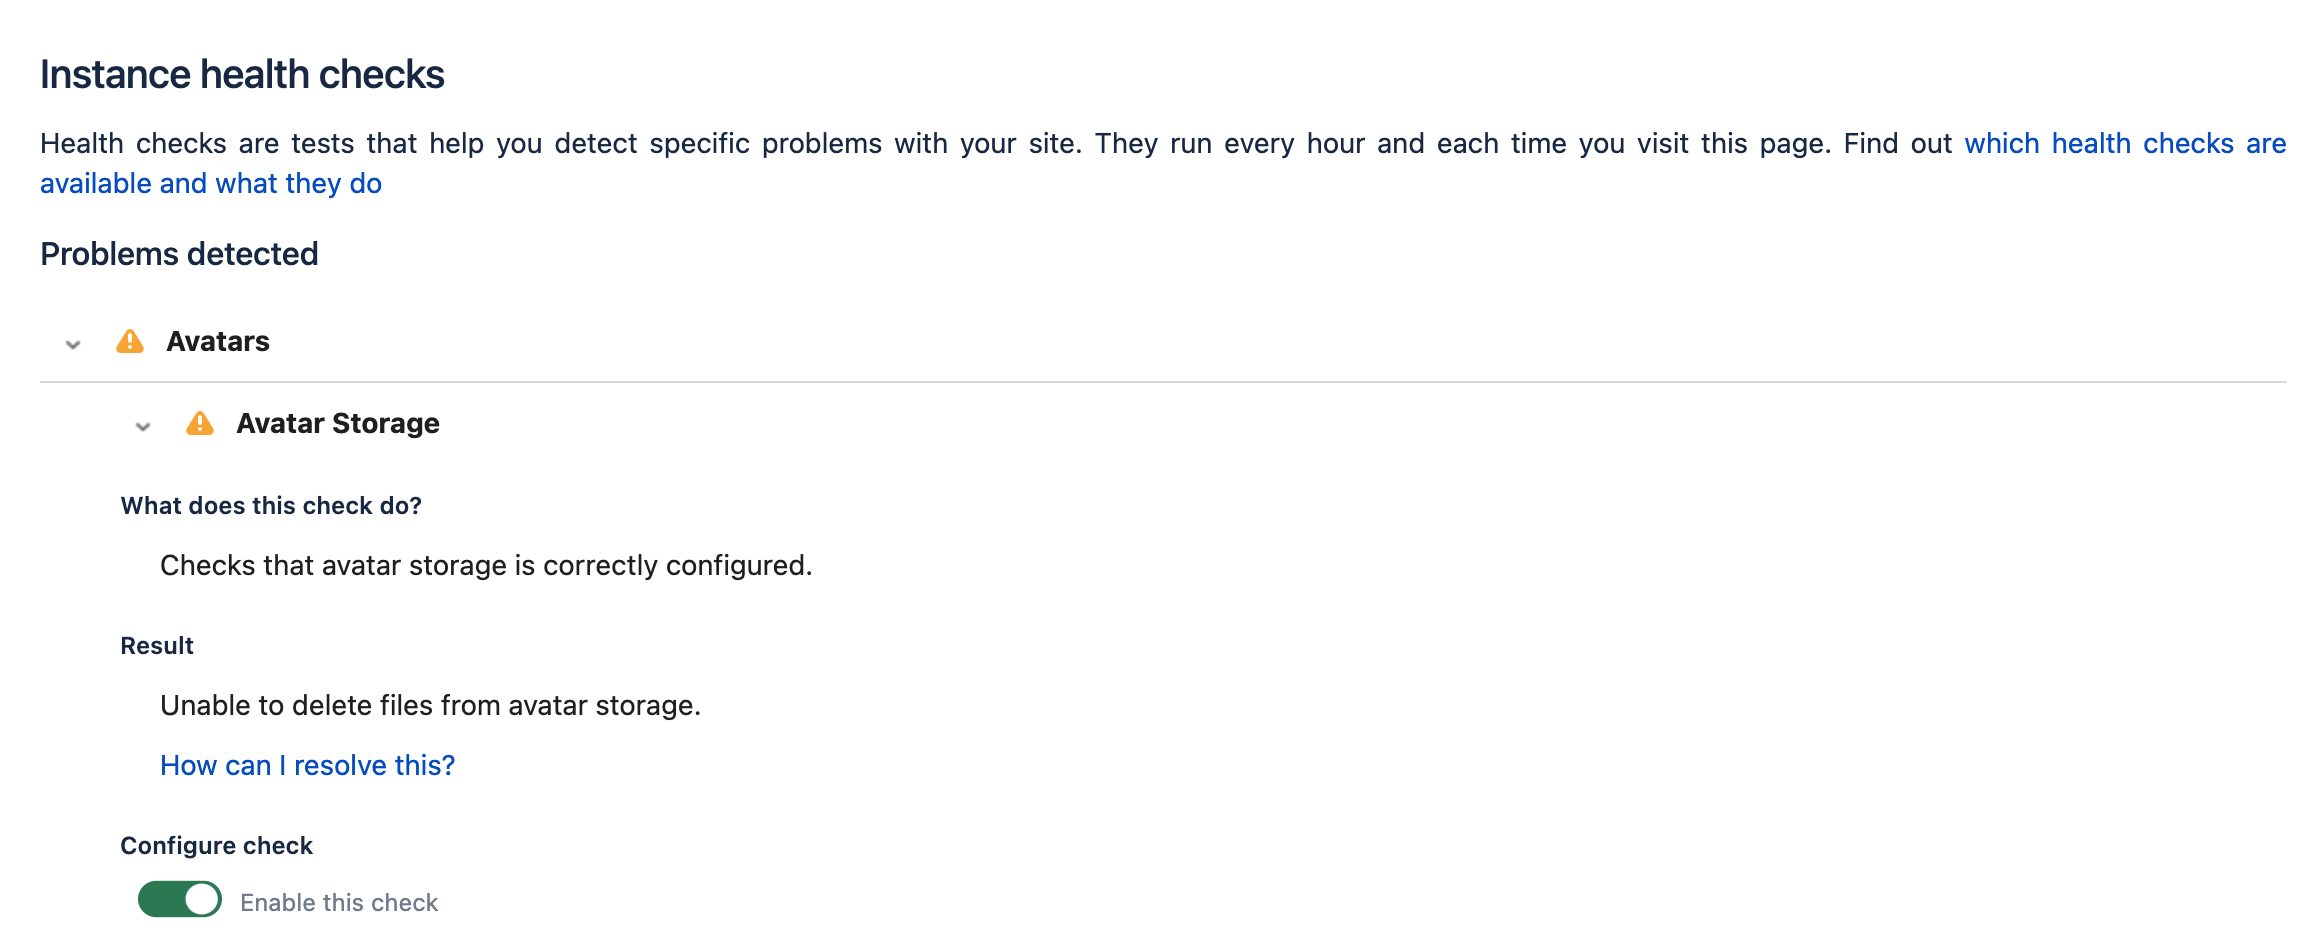Viewport: 2324px width, 946px height.
Task: Click the Configure check section label
Action: point(216,846)
